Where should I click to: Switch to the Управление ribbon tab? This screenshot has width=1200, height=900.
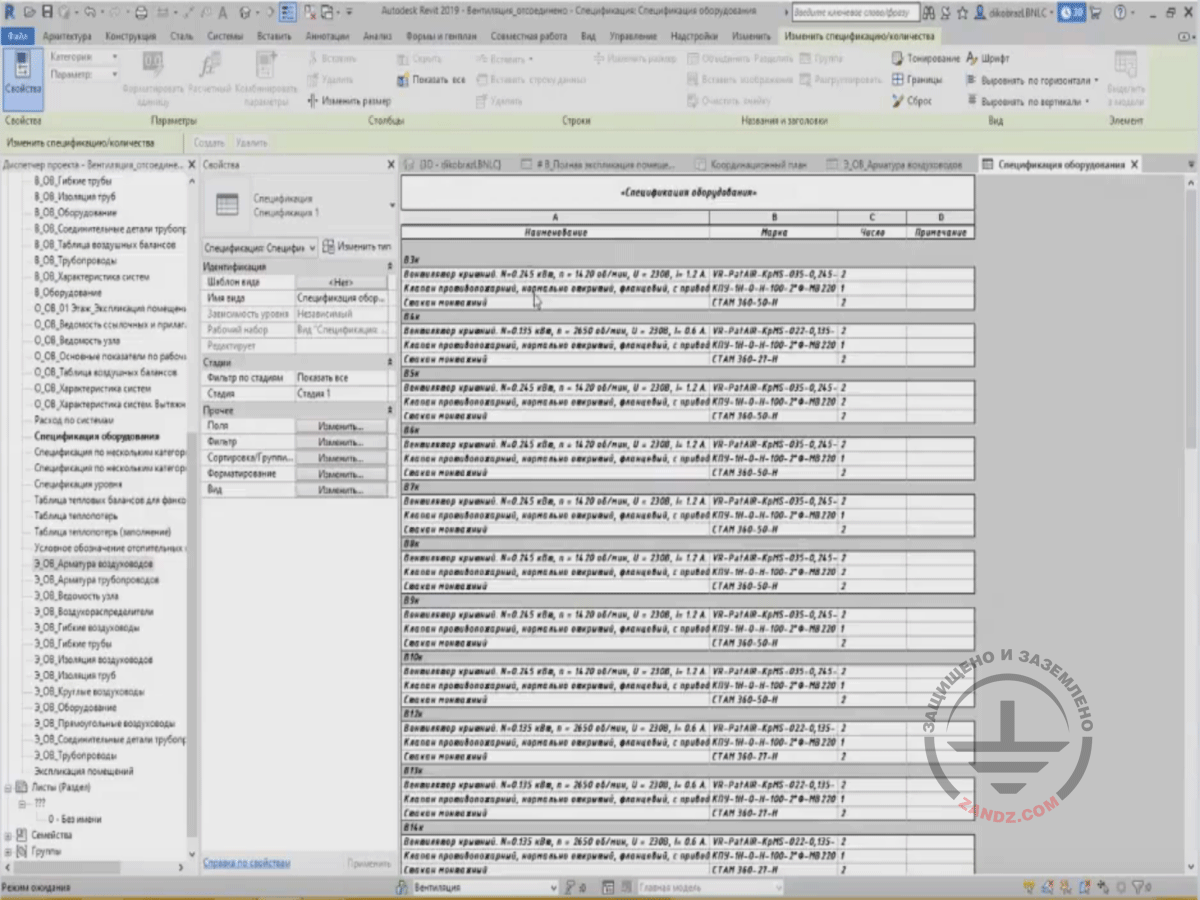pos(631,36)
